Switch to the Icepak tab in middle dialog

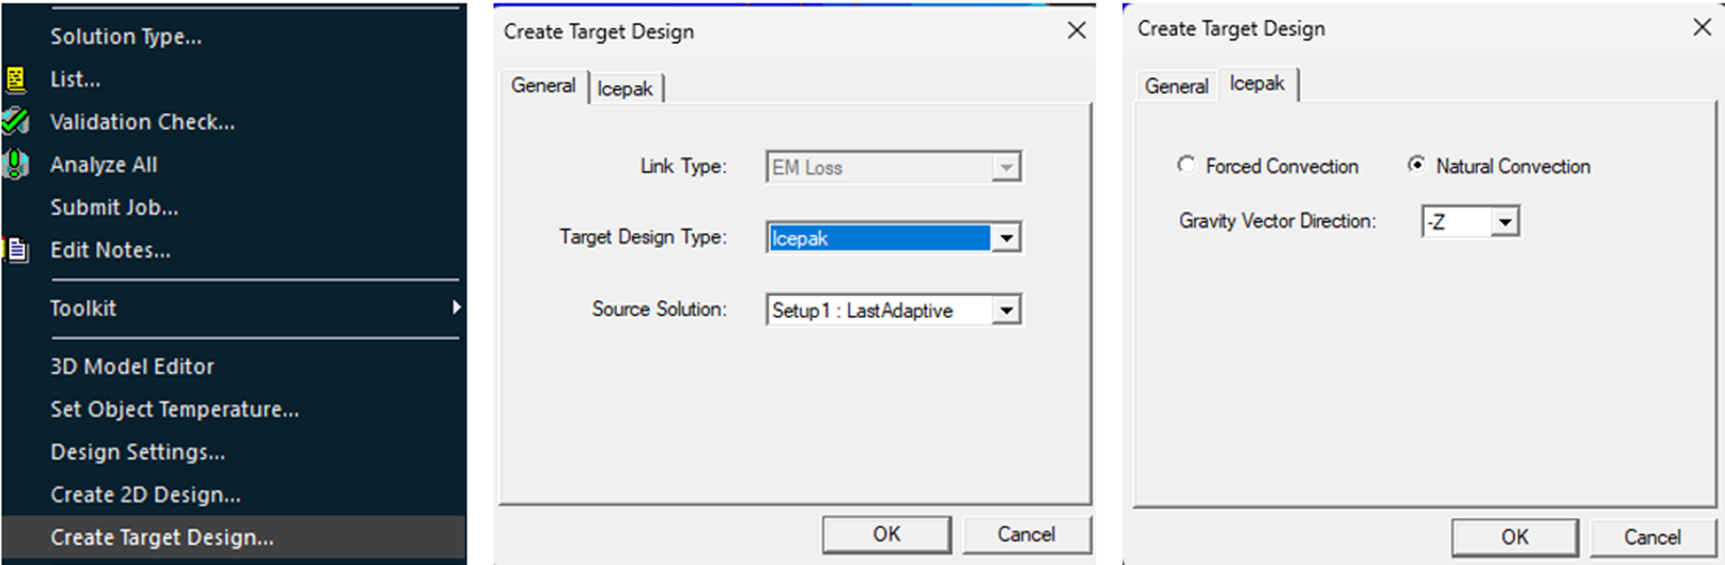coord(625,89)
